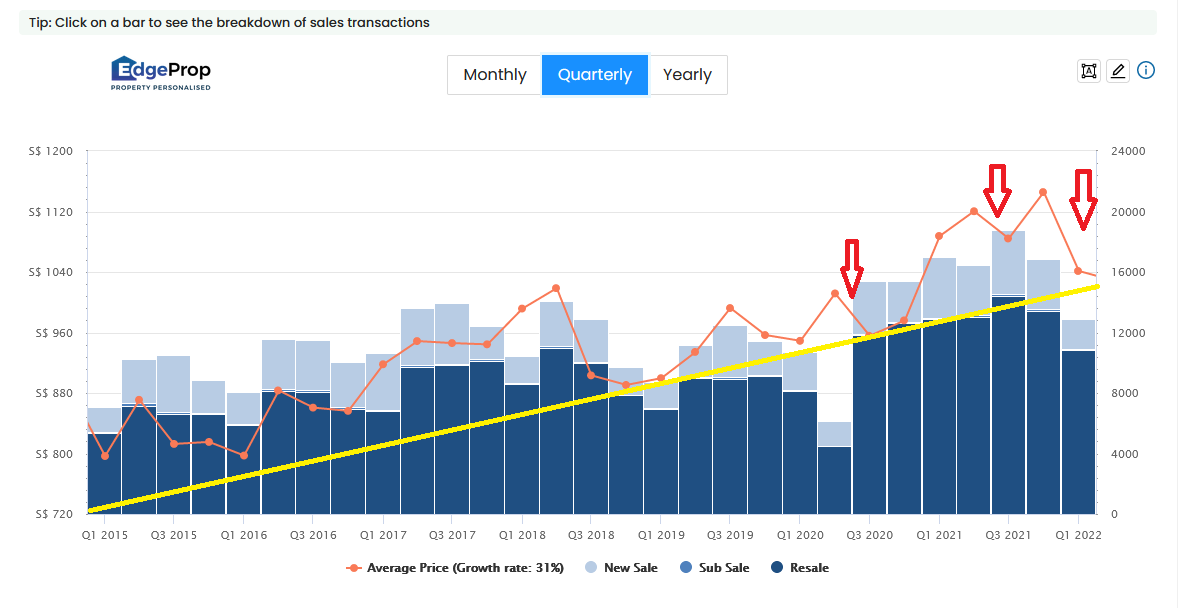Screen dimensions: 1195x608
Task: Click the pencil draw icon
Action: [x=1118, y=71]
